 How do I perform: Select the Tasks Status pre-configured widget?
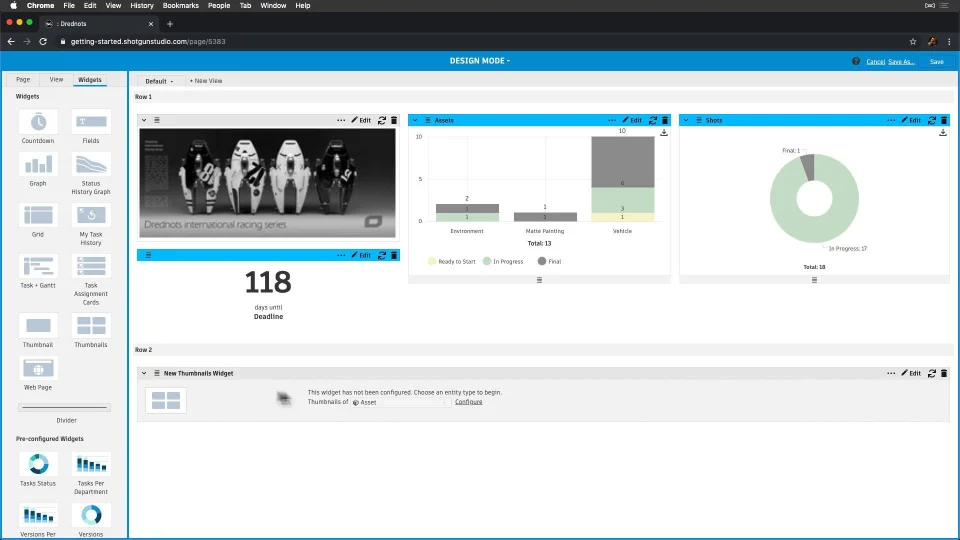(38, 464)
